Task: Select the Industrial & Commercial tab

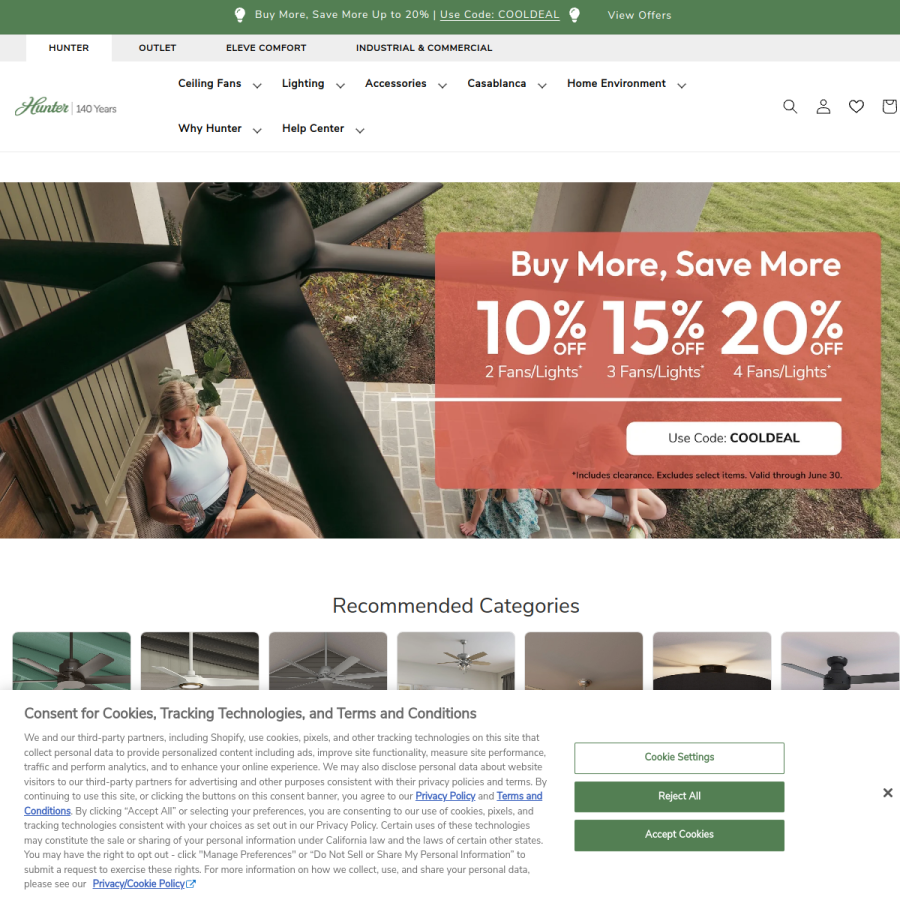Action: pyautogui.click(x=424, y=48)
